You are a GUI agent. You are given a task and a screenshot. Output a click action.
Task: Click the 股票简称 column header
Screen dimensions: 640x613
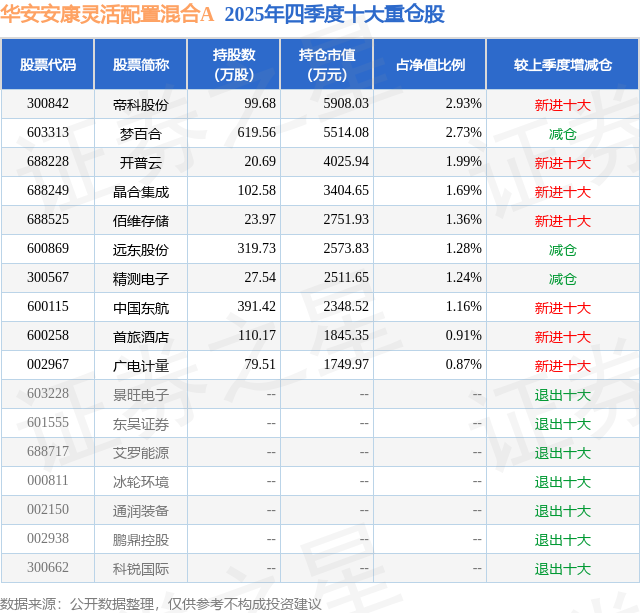pos(141,65)
